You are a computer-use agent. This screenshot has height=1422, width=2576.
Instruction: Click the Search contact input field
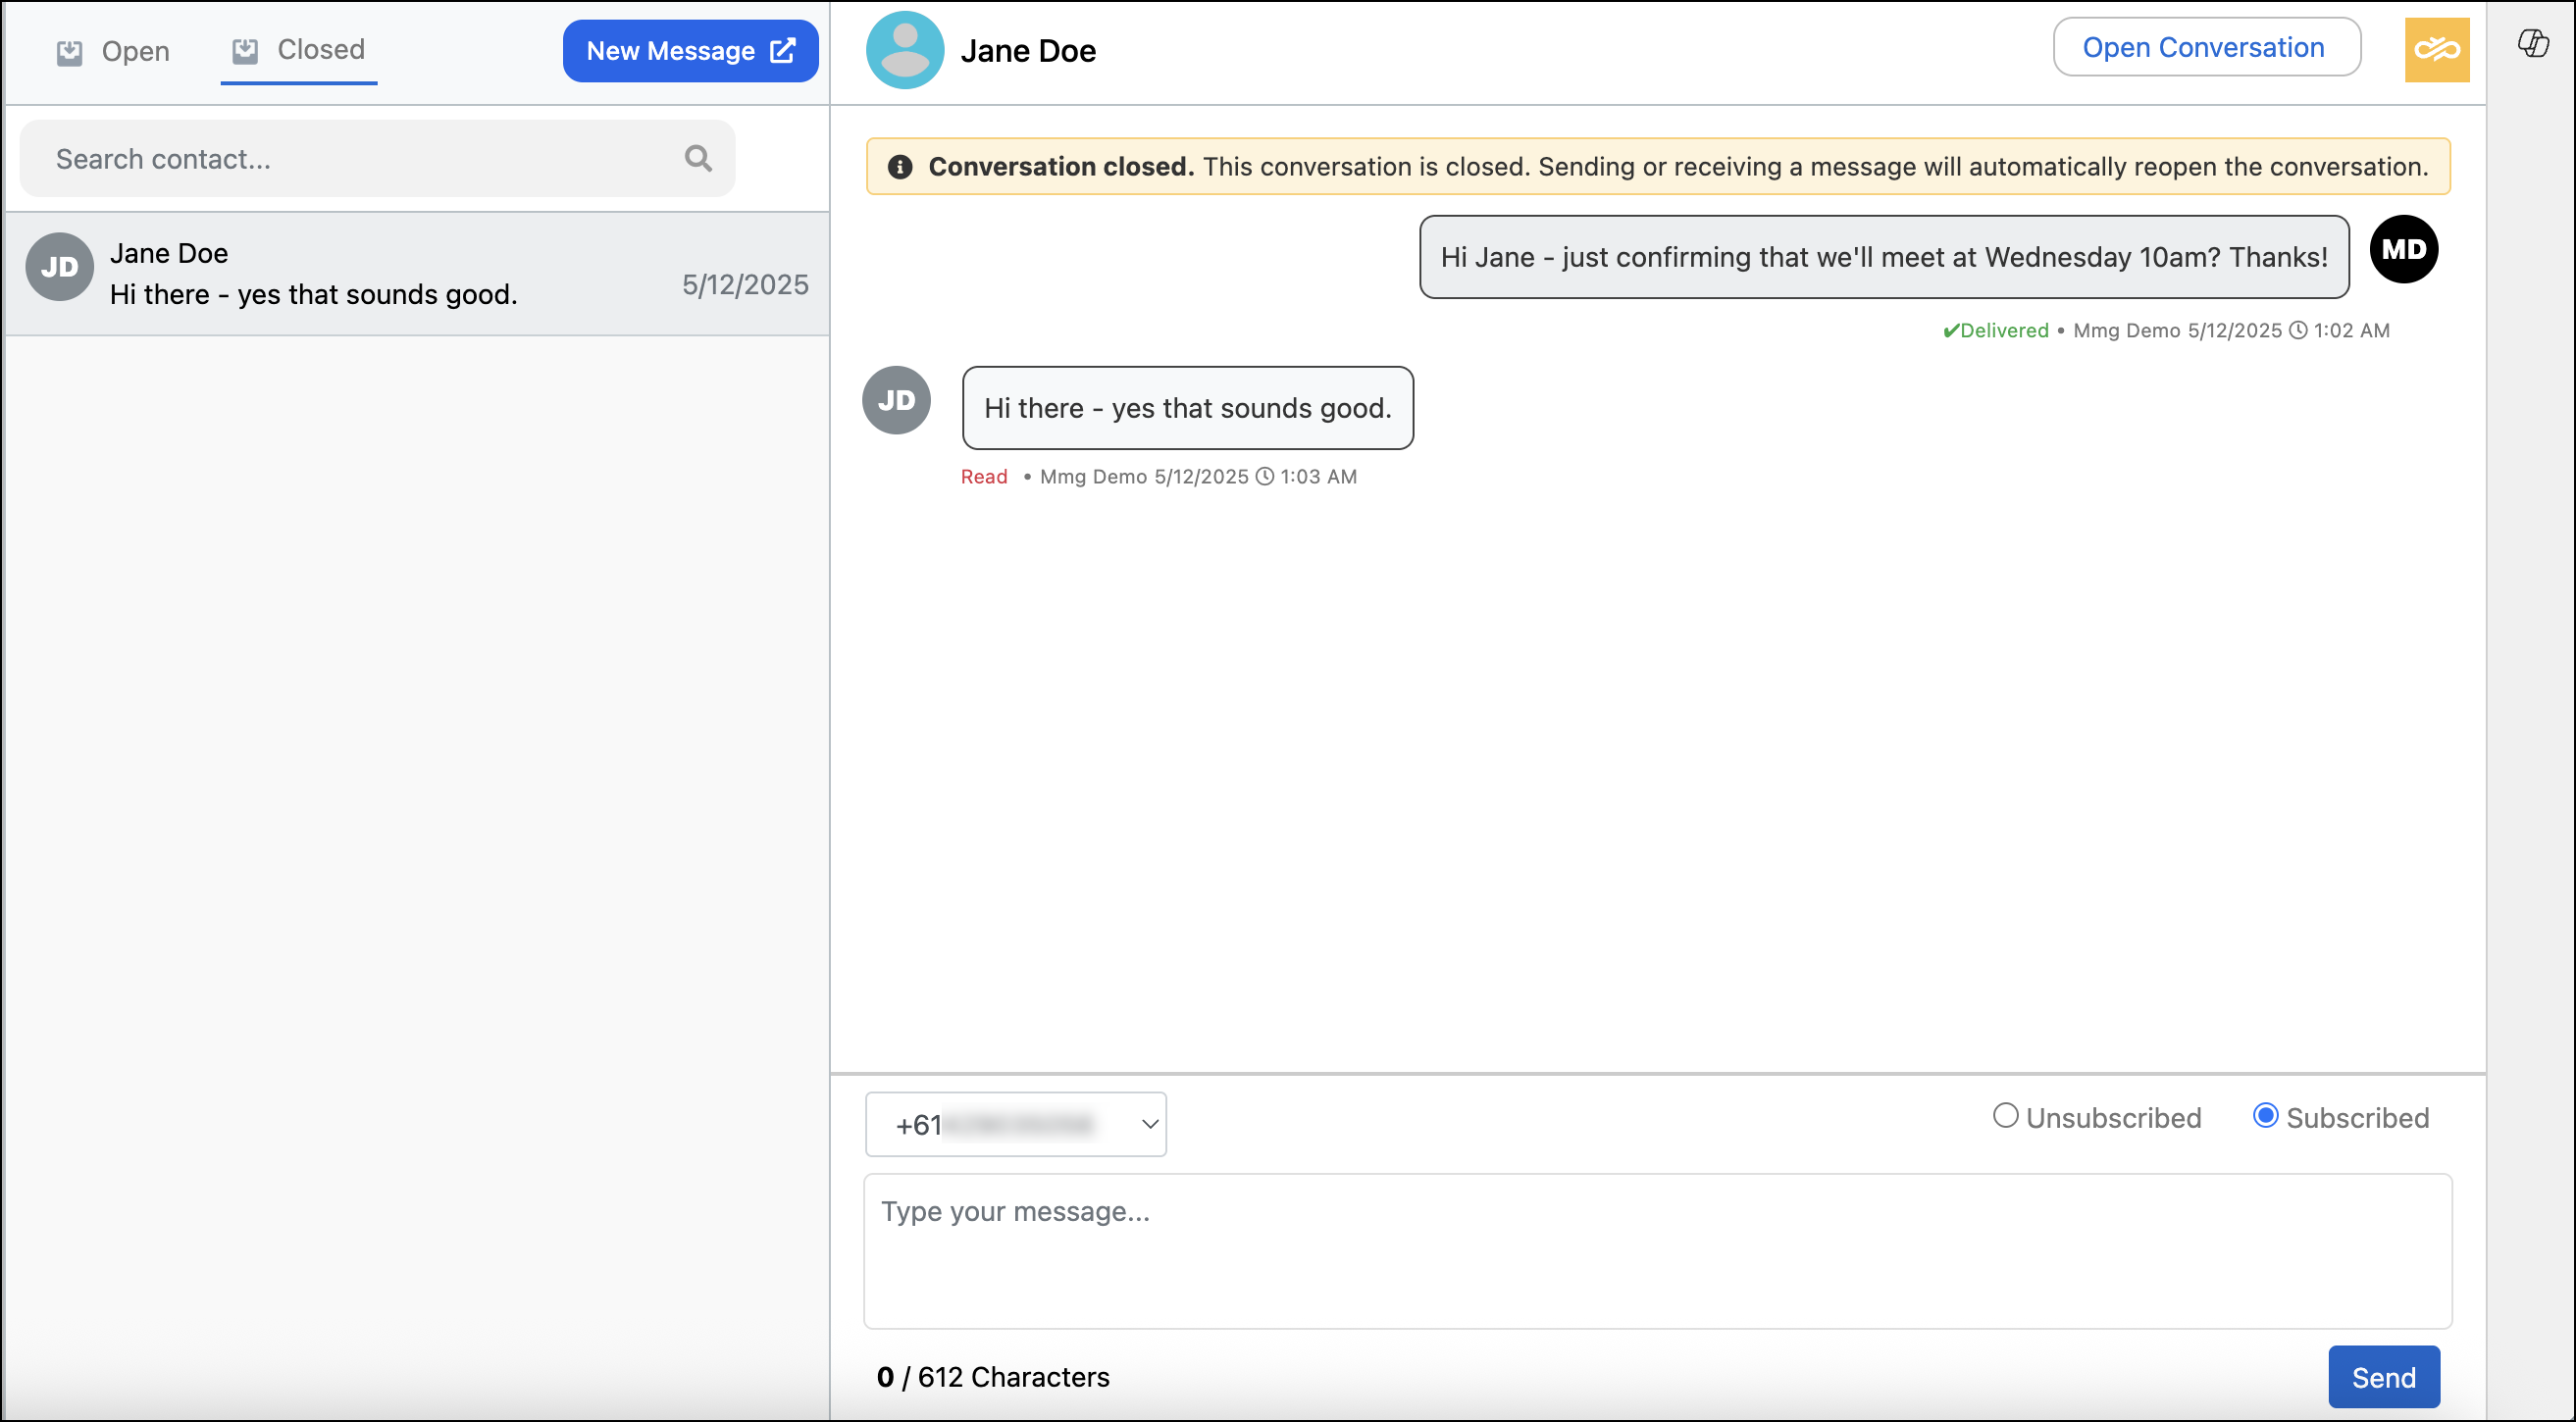click(x=350, y=158)
